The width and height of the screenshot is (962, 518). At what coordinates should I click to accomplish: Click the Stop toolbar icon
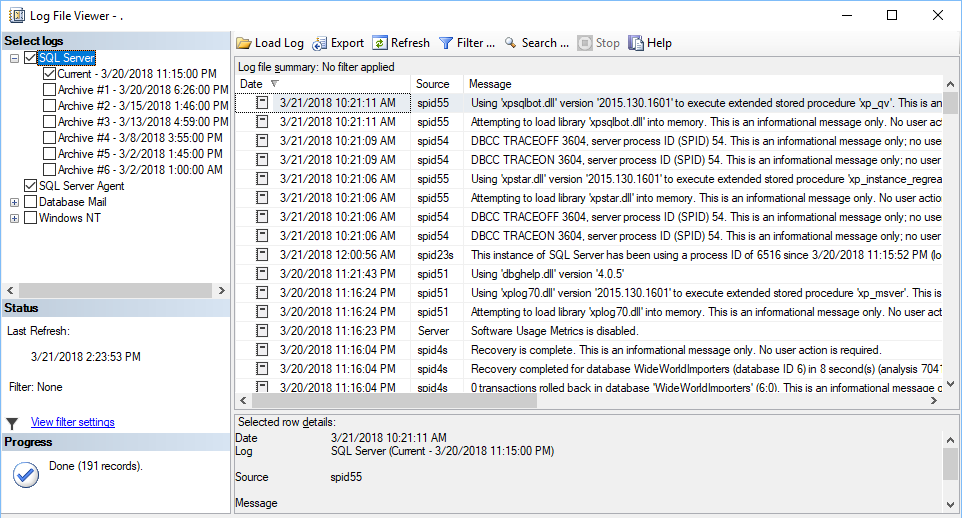pos(584,43)
